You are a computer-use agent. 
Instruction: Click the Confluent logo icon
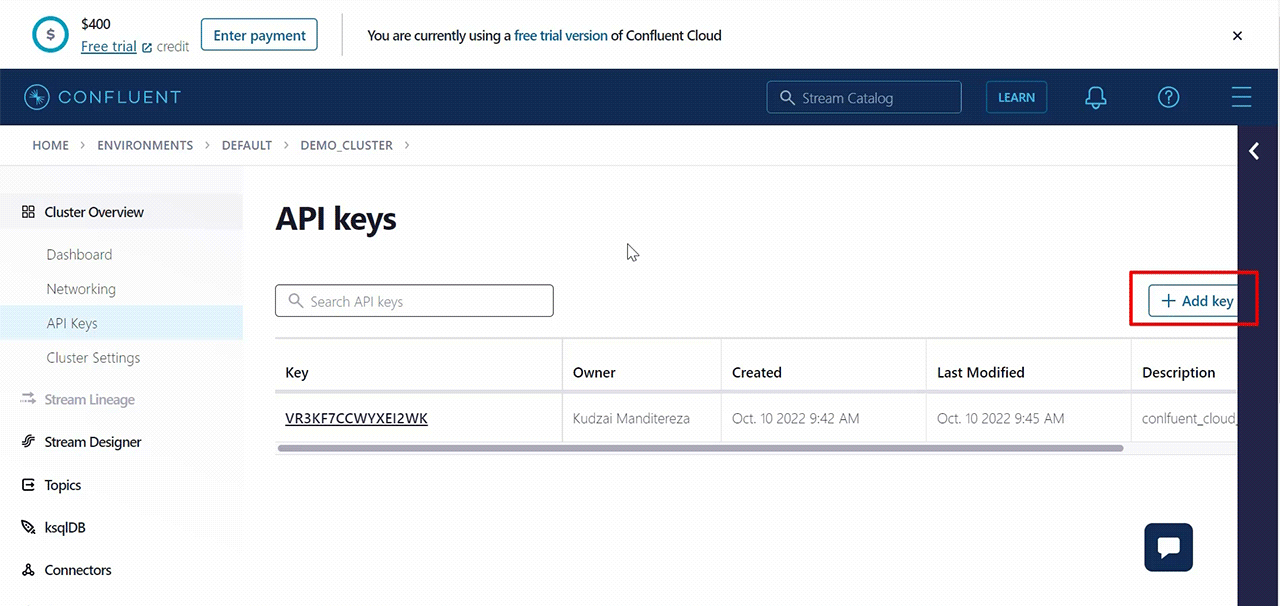click(37, 97)
